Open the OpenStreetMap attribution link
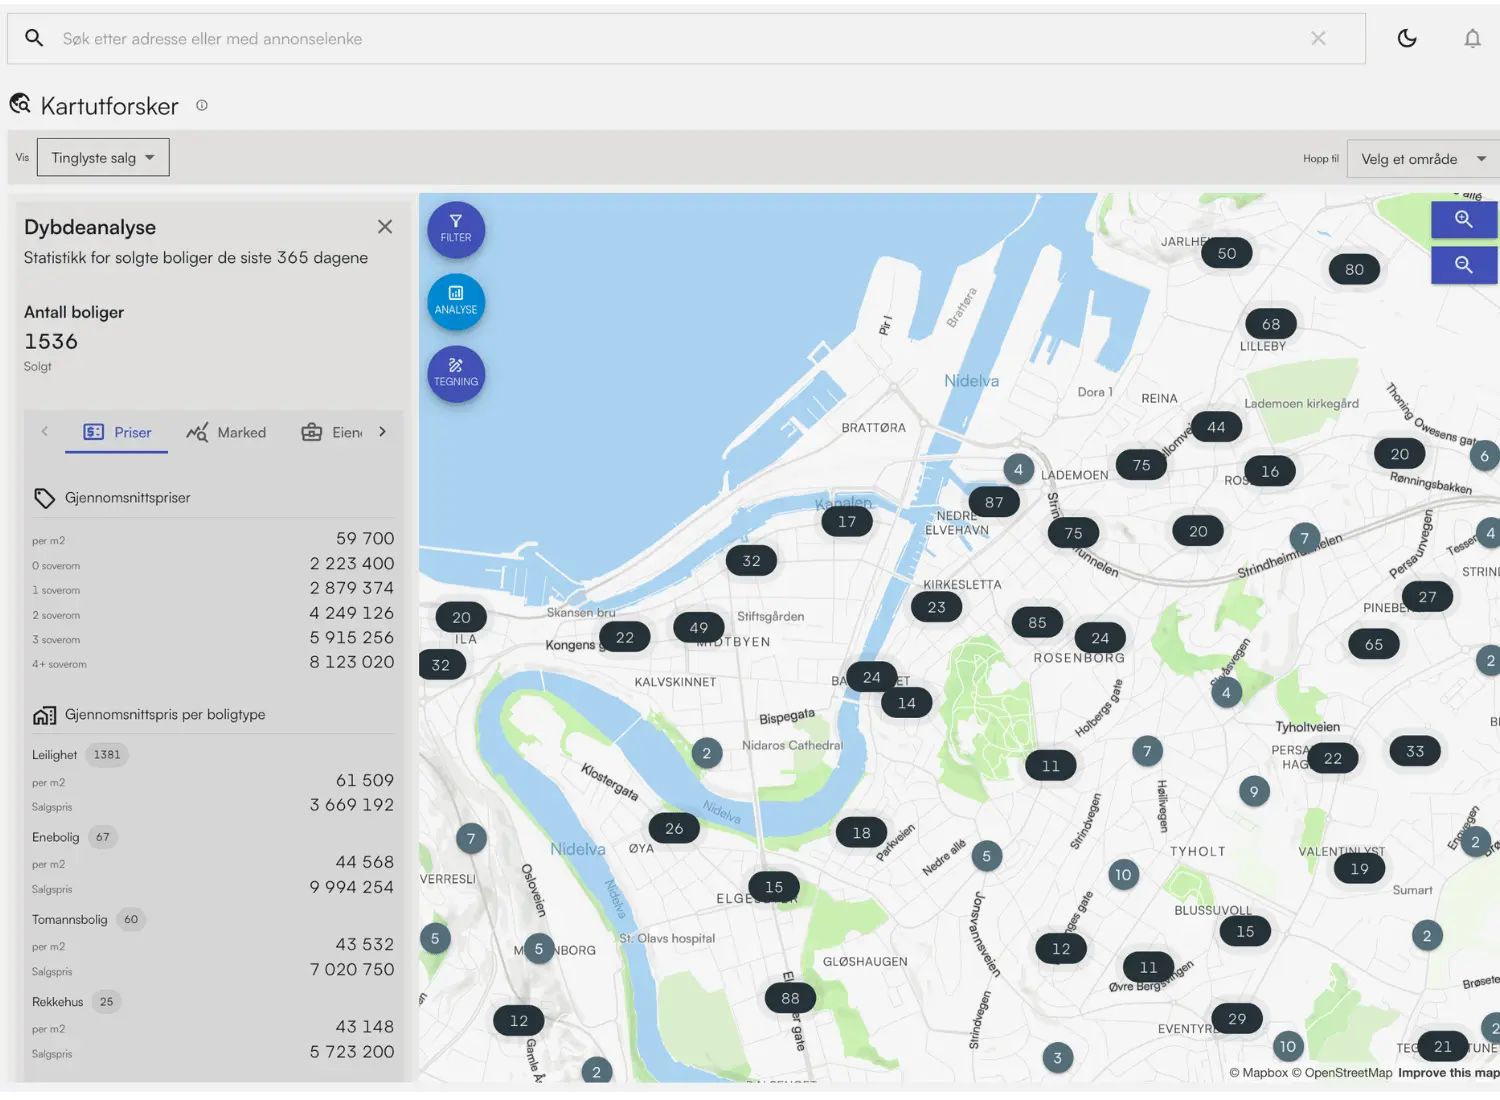Screen dimensions: 1500x1100 tap(1346, 1073)
